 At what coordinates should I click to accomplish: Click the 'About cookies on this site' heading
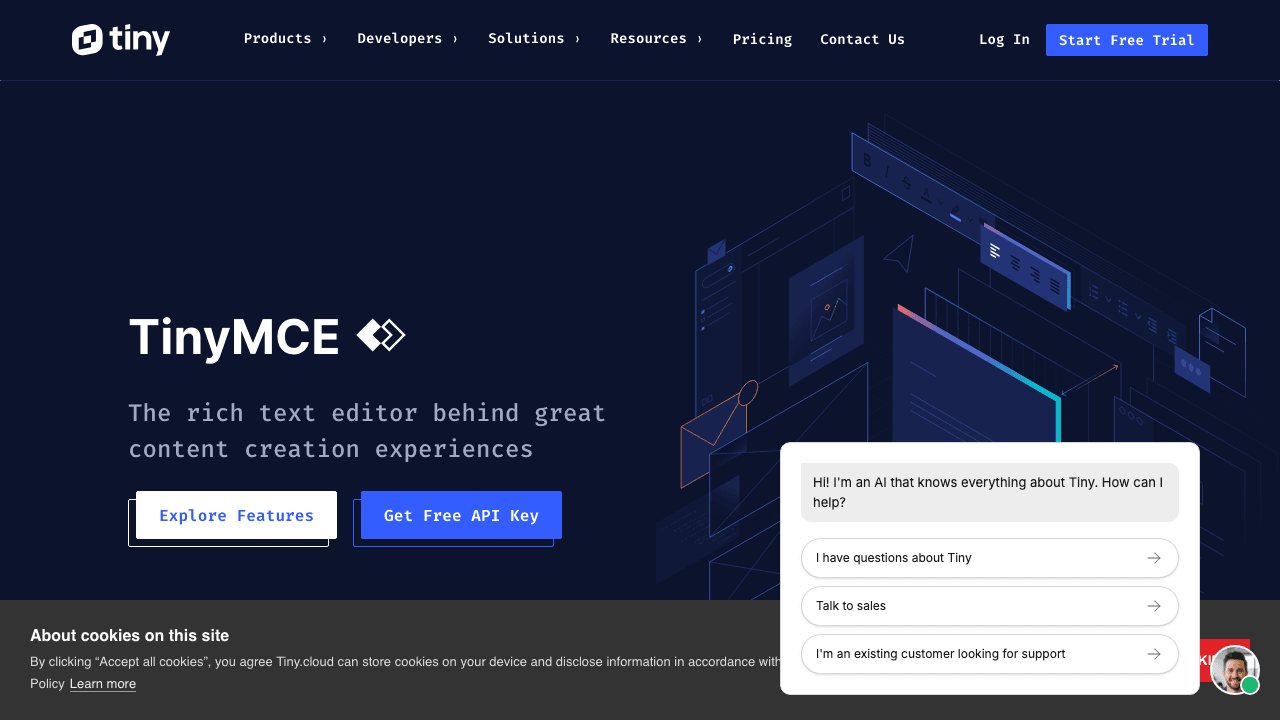130,636
